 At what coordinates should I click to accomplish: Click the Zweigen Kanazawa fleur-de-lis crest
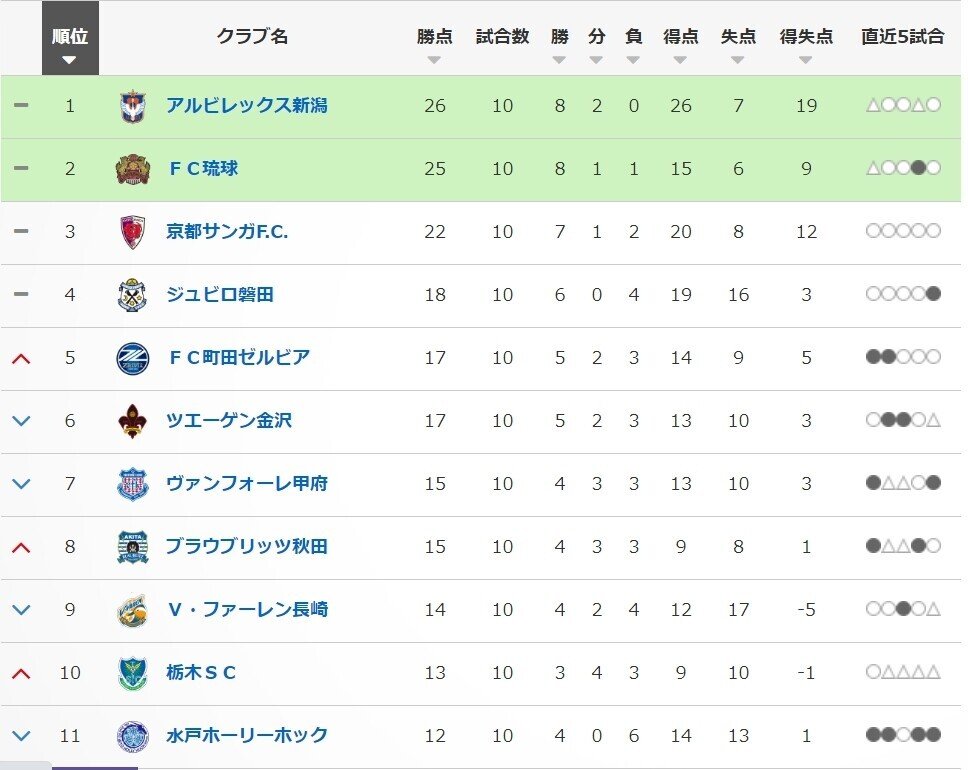[x=132, y=421]
